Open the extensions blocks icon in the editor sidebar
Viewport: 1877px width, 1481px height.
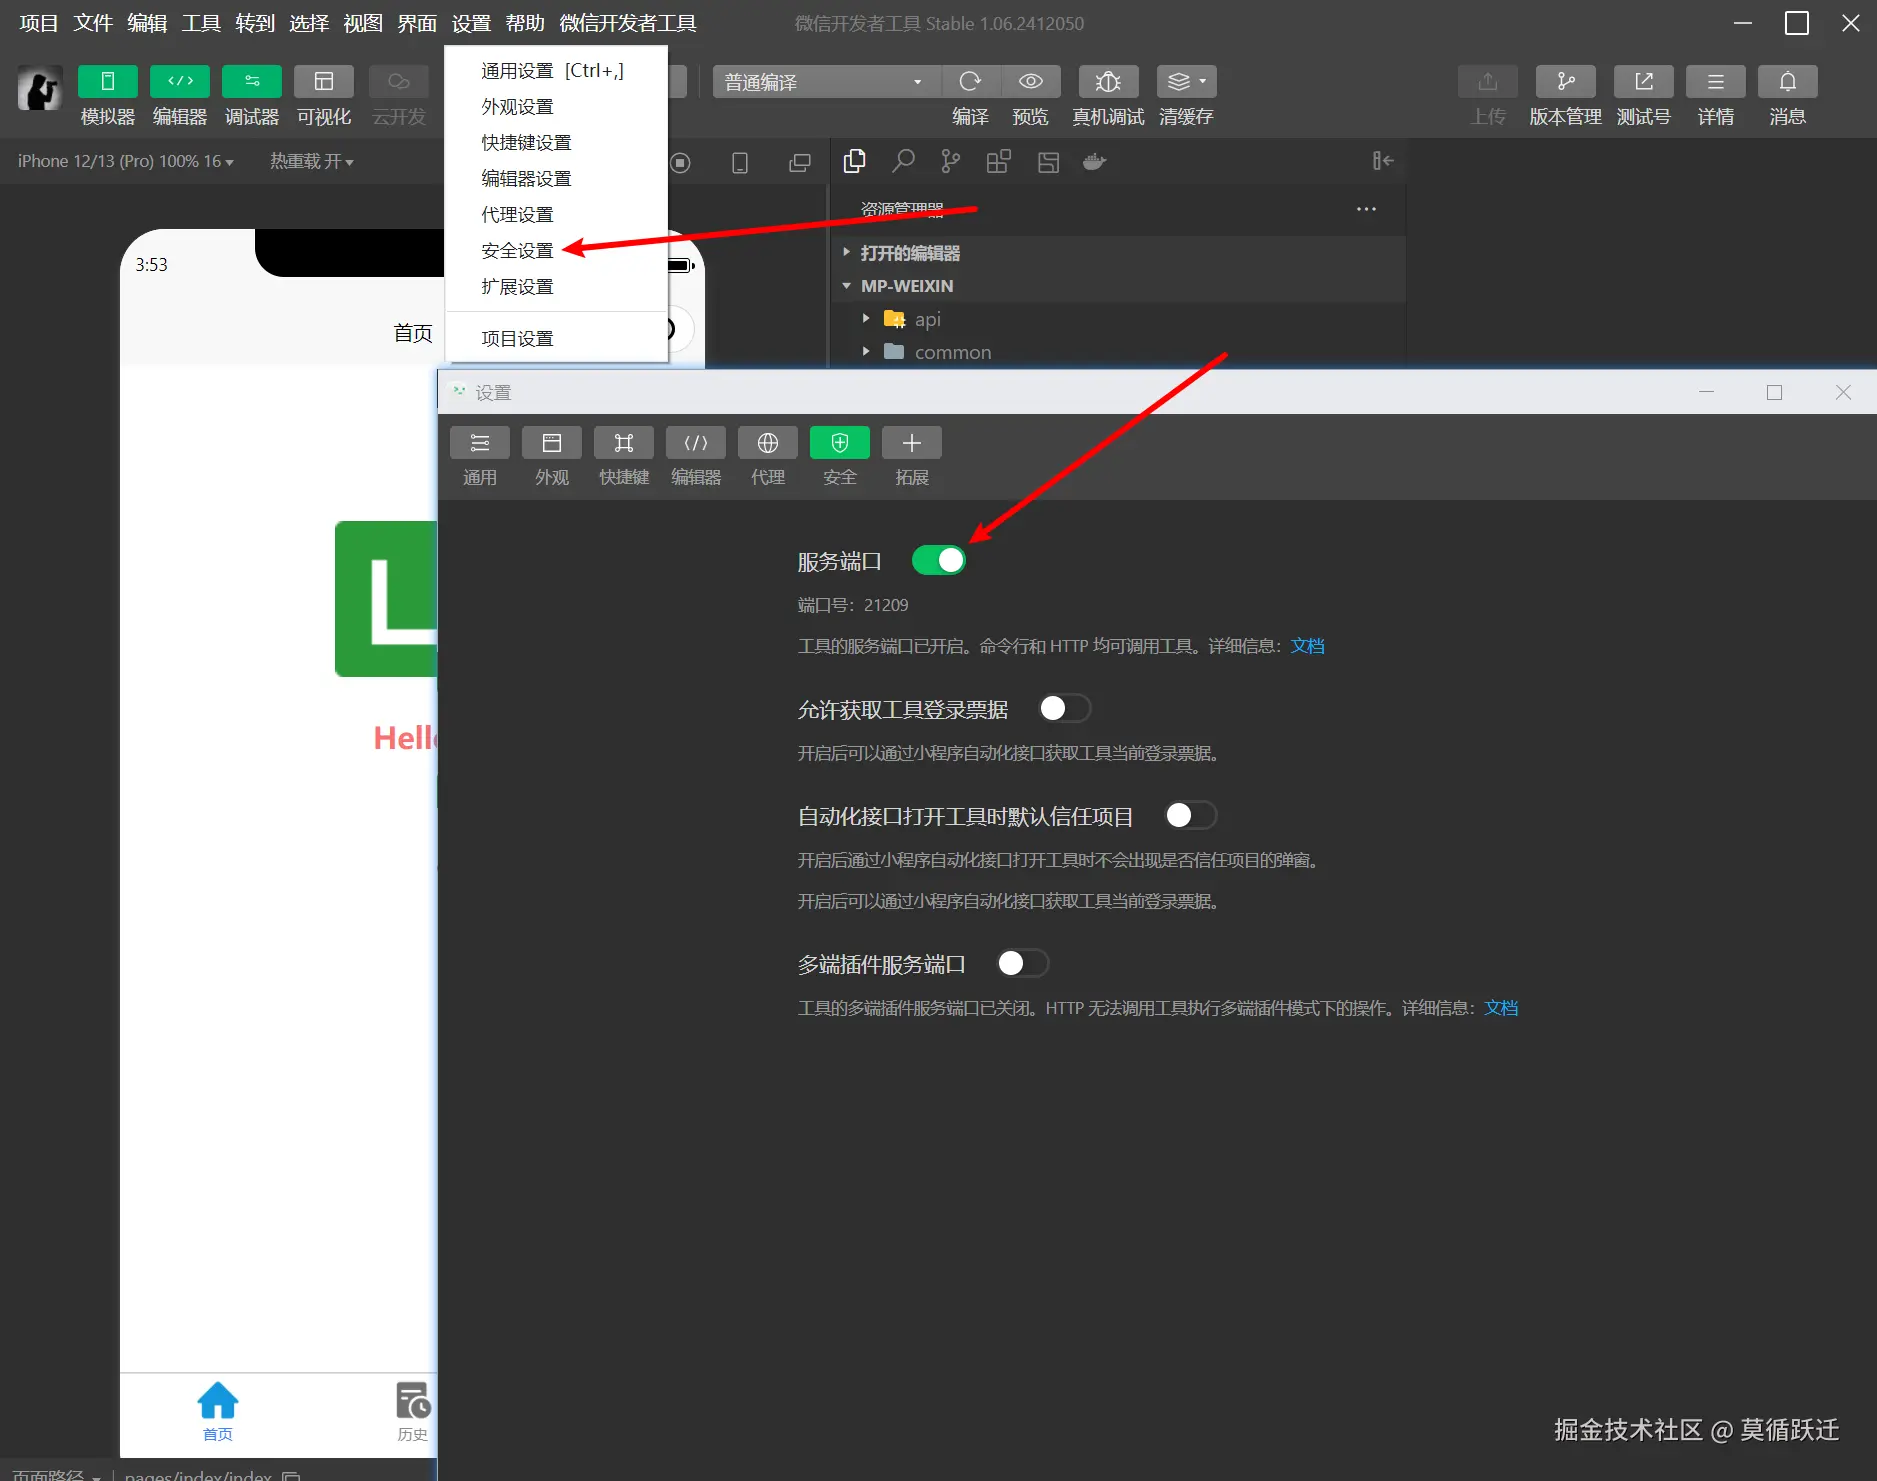coord(999,162)
